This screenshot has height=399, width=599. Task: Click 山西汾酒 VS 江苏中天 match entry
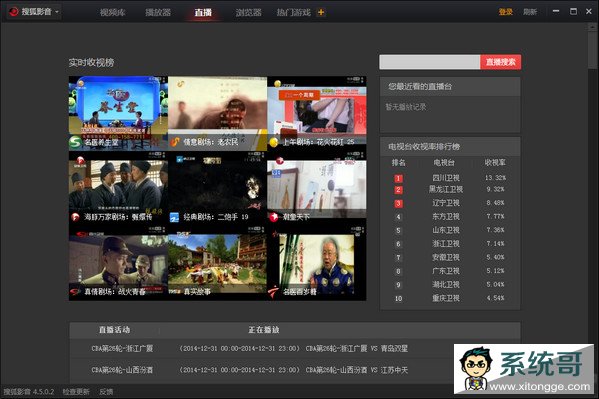click(x=356, y=370)
